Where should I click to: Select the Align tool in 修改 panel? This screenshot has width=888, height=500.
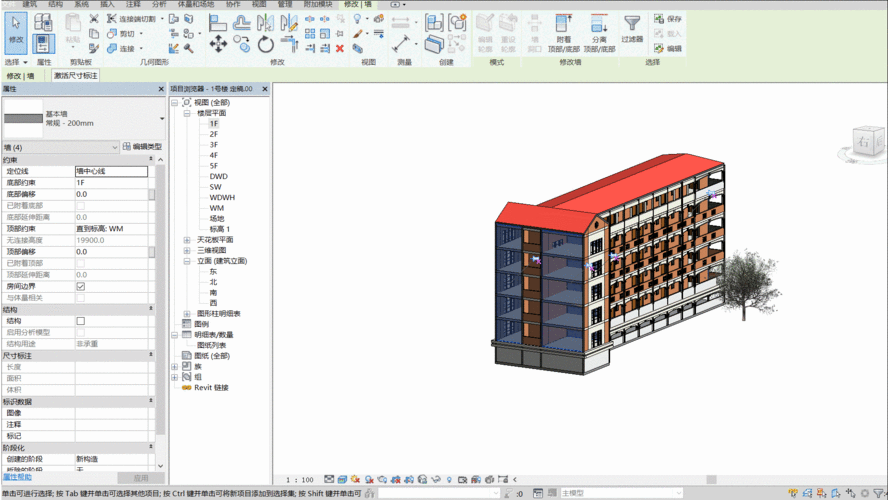pos(217,23)
